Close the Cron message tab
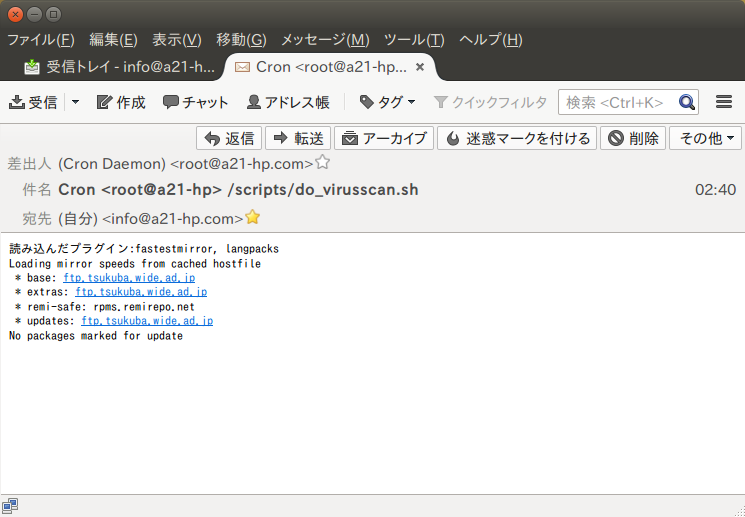The width and height of the screenshot is (745, 517). click(420, 67)
